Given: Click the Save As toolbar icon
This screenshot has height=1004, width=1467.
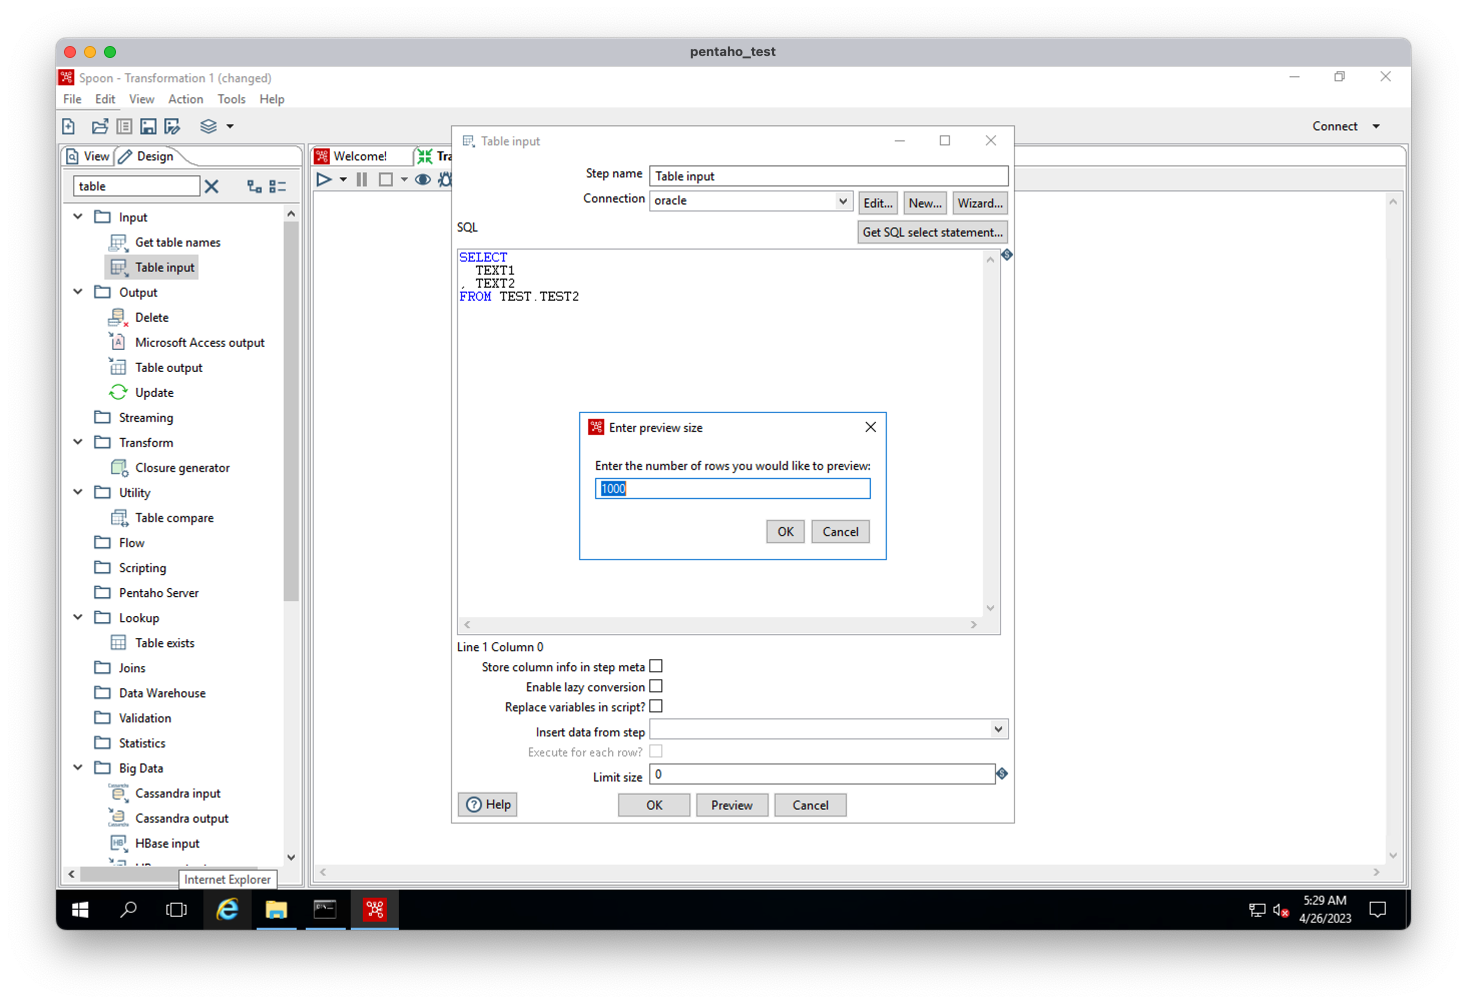Looking at the screenshot, I should (172, 126).
